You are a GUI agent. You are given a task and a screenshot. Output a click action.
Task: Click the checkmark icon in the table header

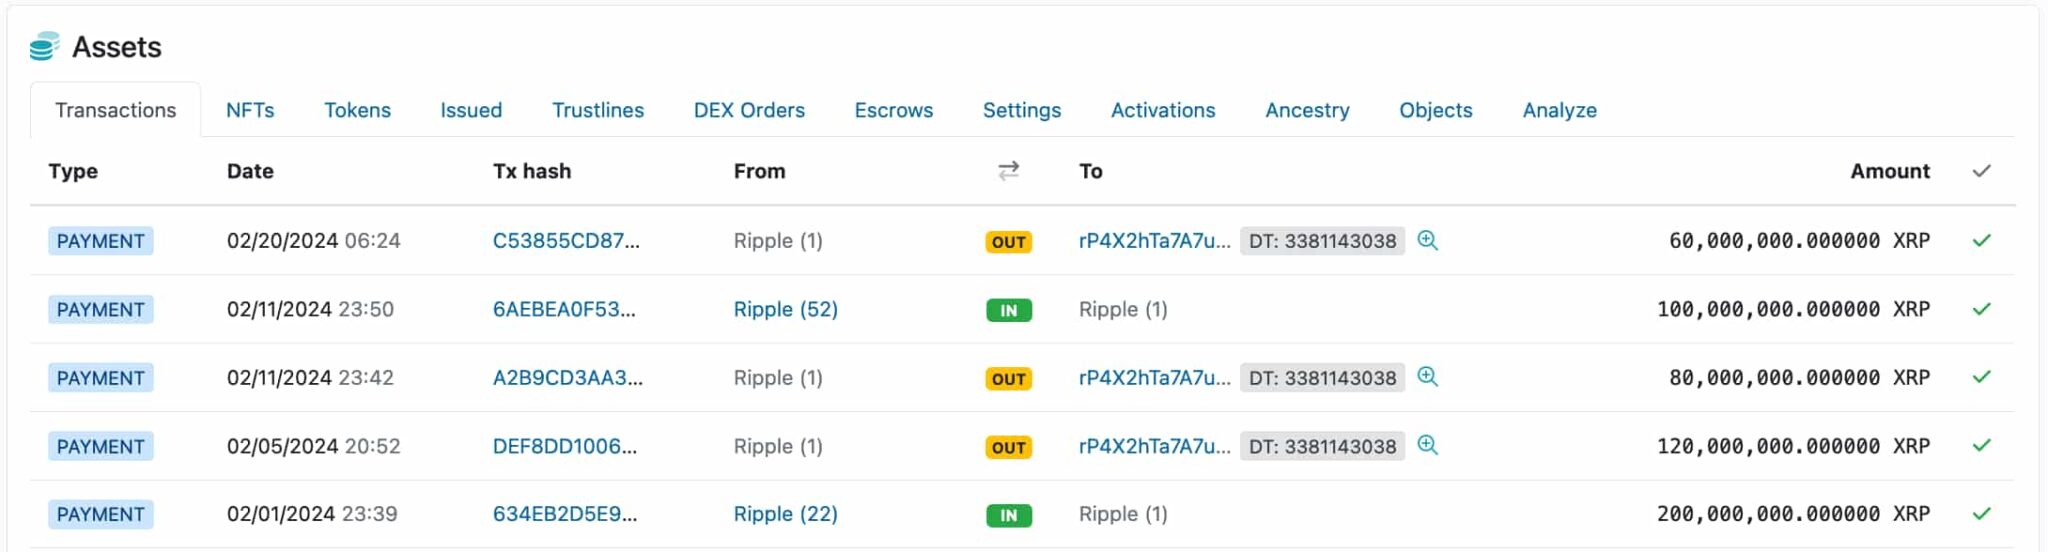(x=1981, y=171)
